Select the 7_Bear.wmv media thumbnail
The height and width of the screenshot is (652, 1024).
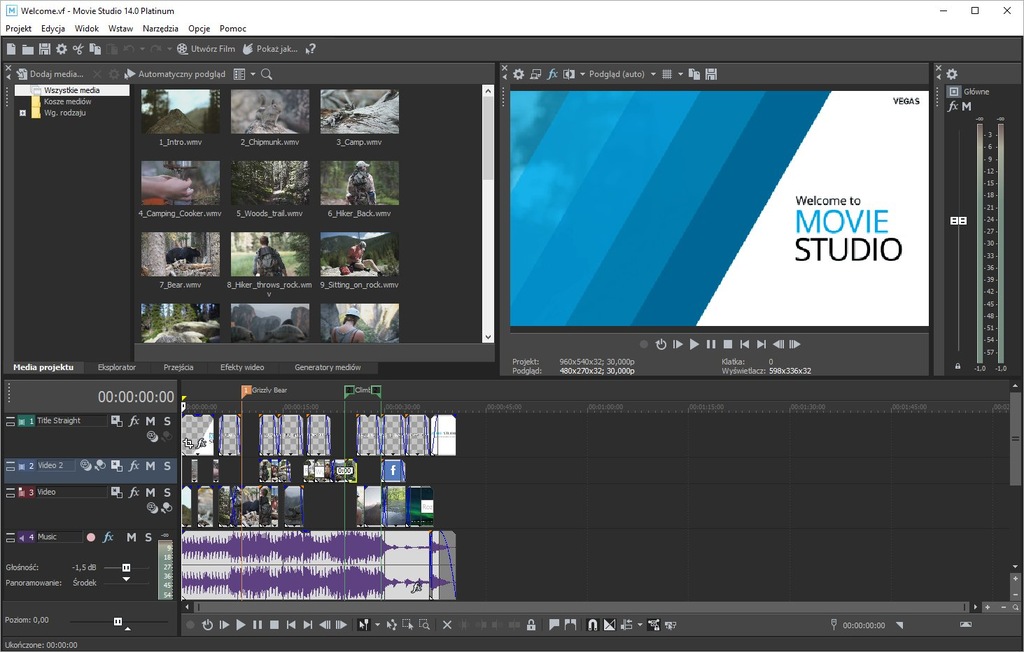(180, 255)
